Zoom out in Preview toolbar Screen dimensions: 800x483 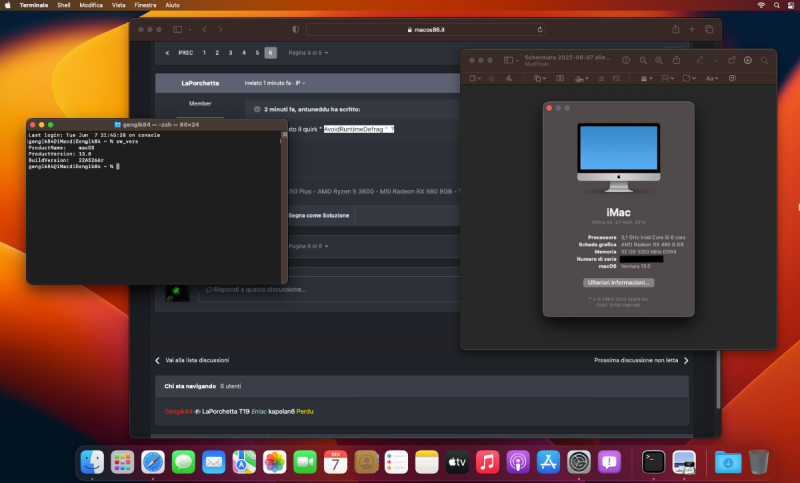point(643,60)
